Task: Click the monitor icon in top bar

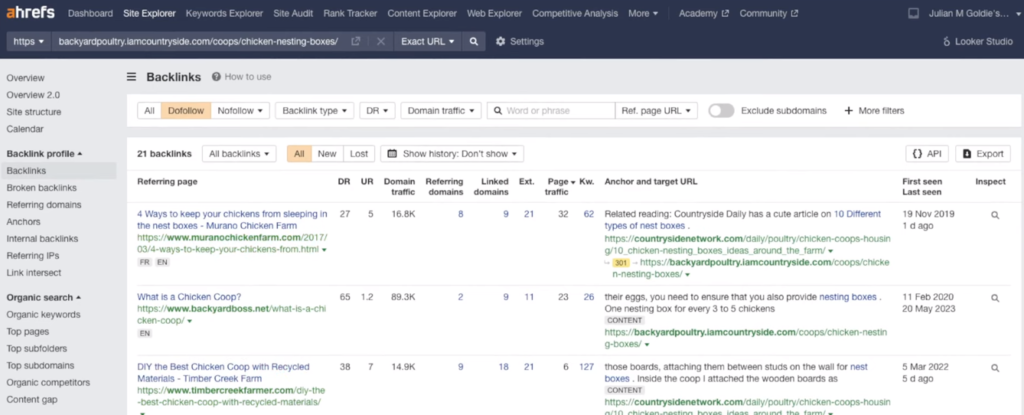Action: click(x=914, y=13)
